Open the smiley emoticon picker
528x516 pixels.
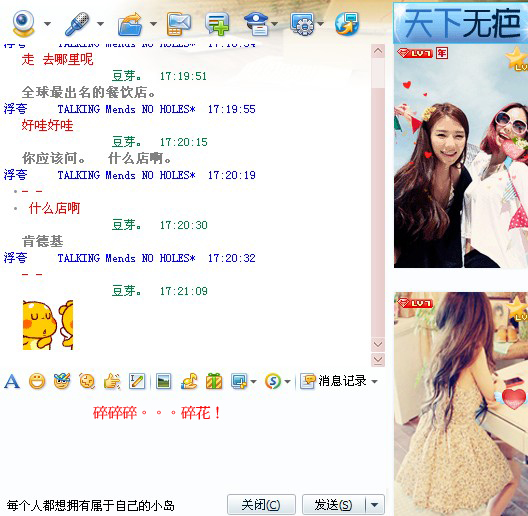37,382
